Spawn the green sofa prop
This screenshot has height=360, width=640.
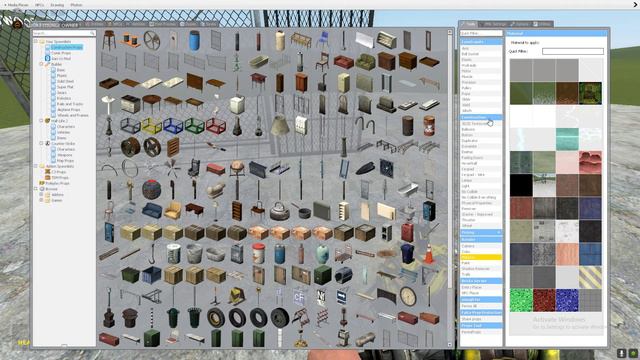pos(365,62)
